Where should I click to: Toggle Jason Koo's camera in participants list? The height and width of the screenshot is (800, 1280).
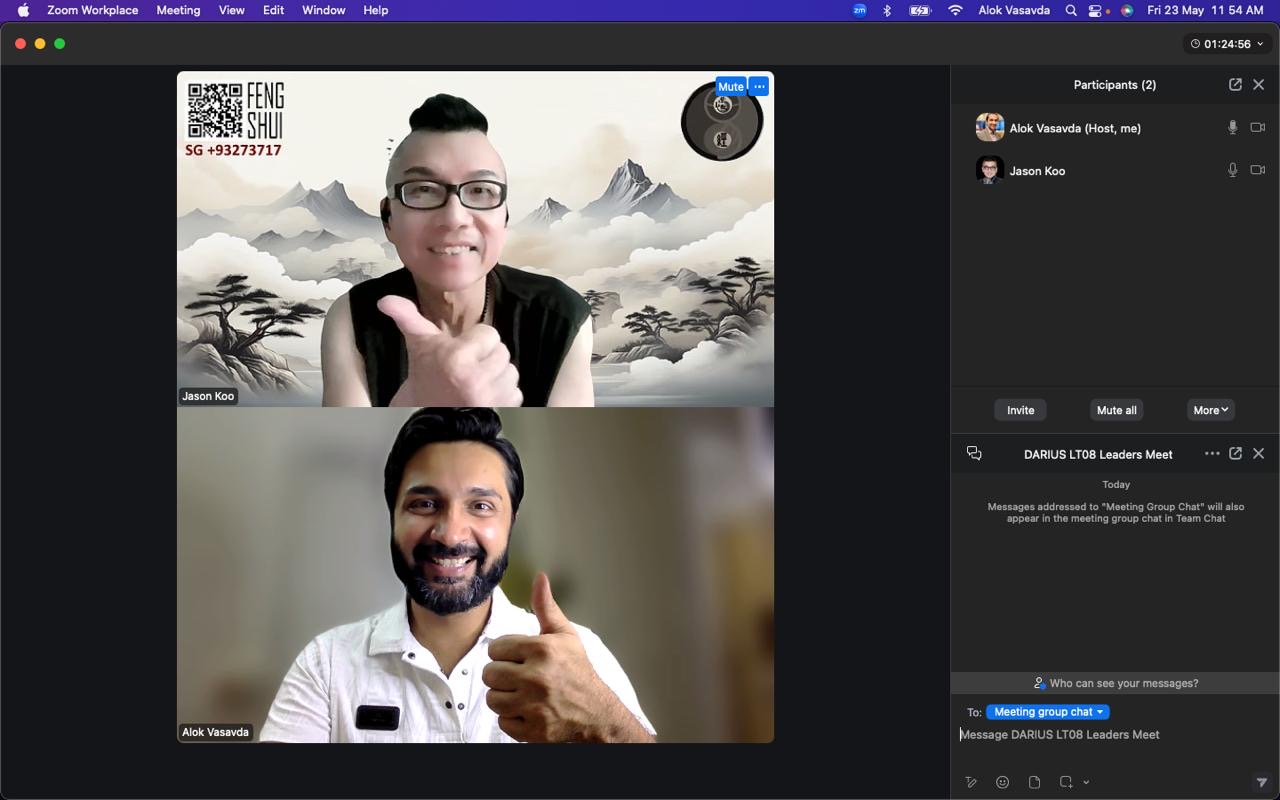coord(1258,171)
